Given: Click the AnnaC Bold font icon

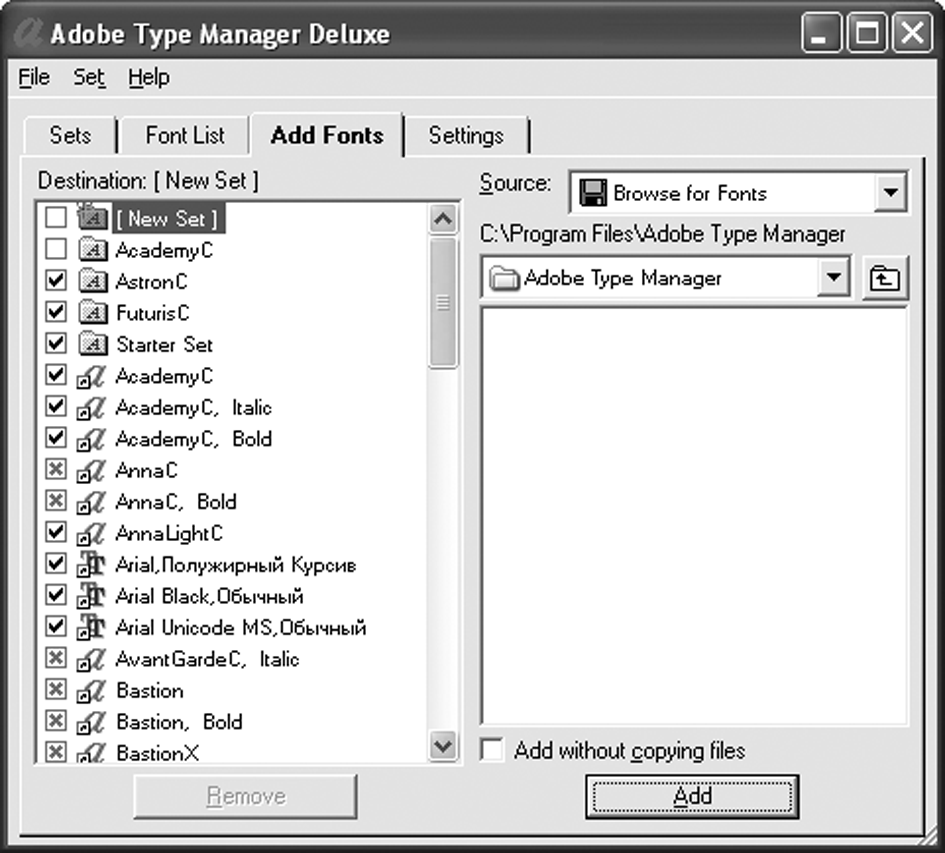Looking at the screenshot, I should [92, 502].
